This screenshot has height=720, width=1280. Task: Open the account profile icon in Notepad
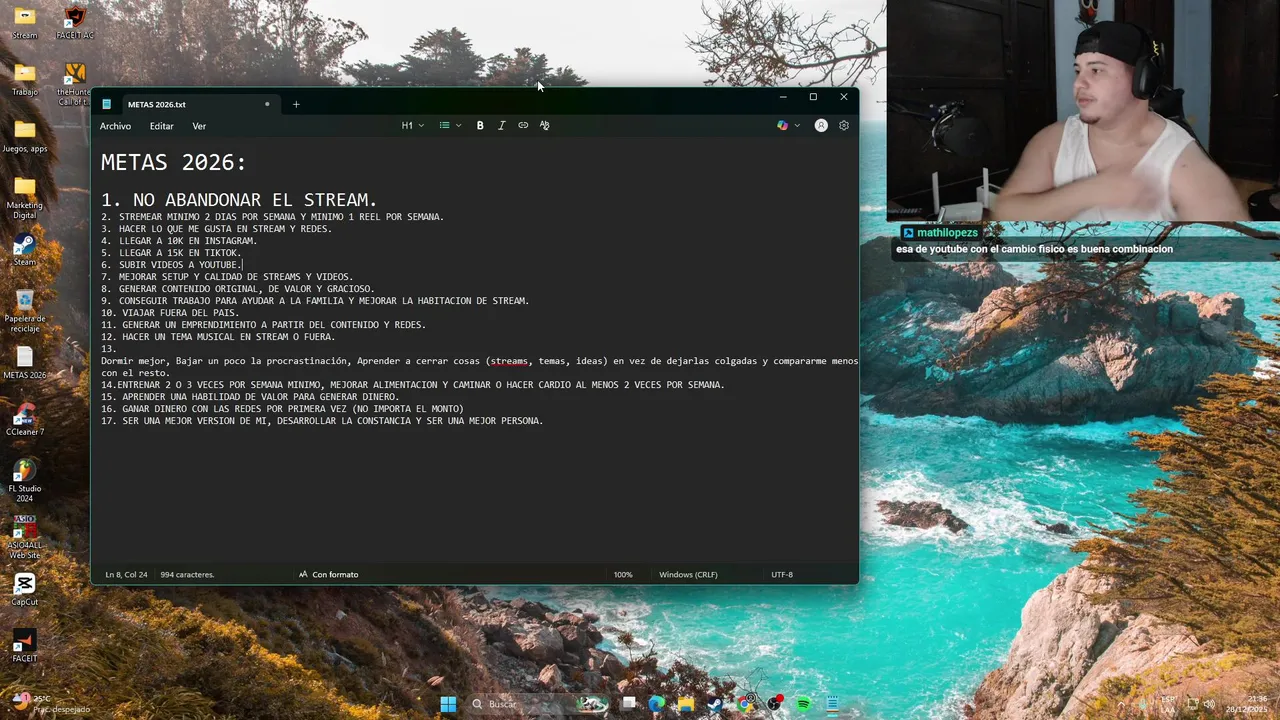tap(821, 125)
